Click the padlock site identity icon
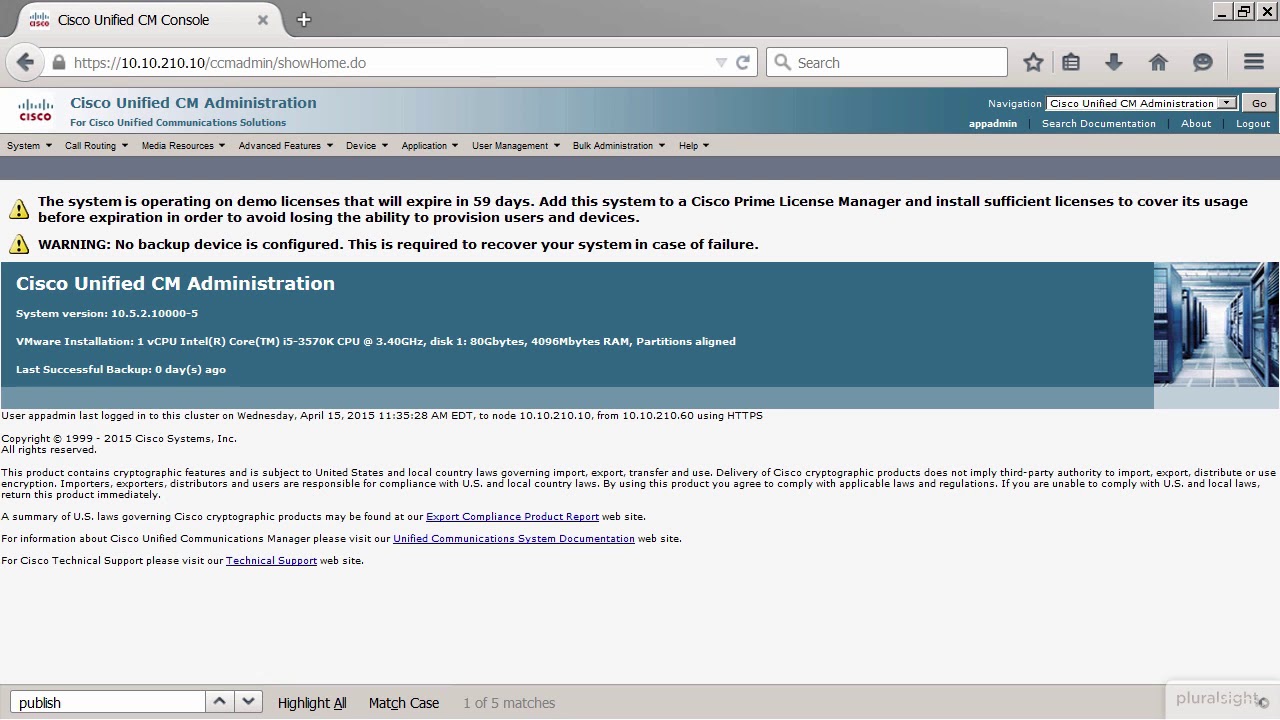Image resolution: width=1280 pixels, height=720 pixels. (x=59, y=62)
